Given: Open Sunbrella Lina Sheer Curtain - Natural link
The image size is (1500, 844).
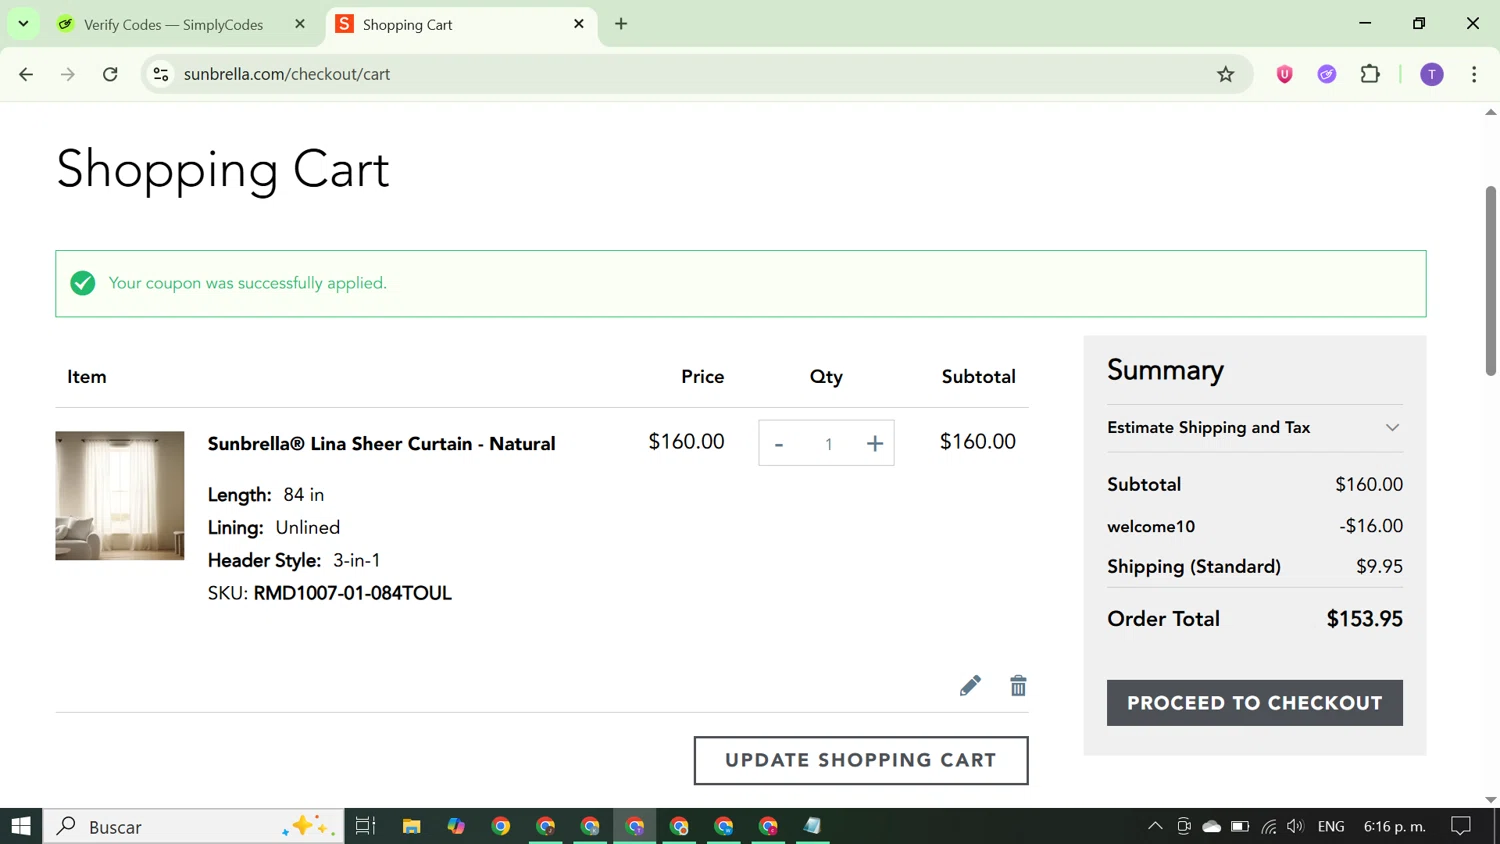Looking at the screenshot, I should 381,444.
